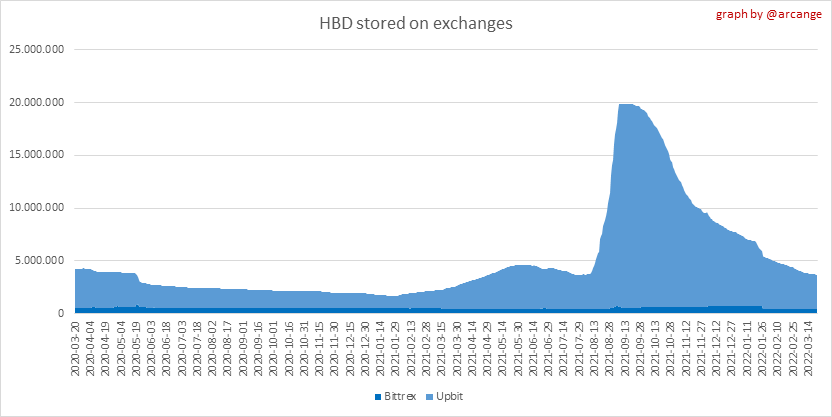This screenshot has width=832, height=417.
Task: Click the 20.000.000 y-axis label
Action: click(37, 102)
